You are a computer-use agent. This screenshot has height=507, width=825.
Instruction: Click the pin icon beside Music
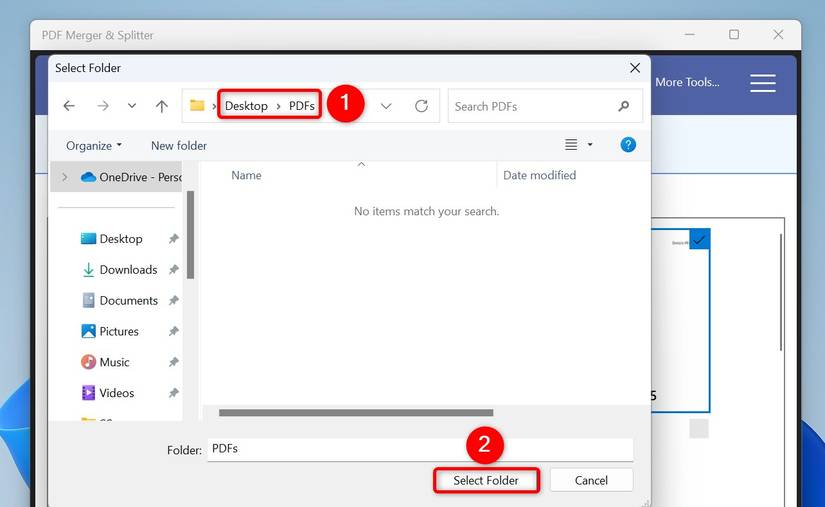(x=173, y=362)
